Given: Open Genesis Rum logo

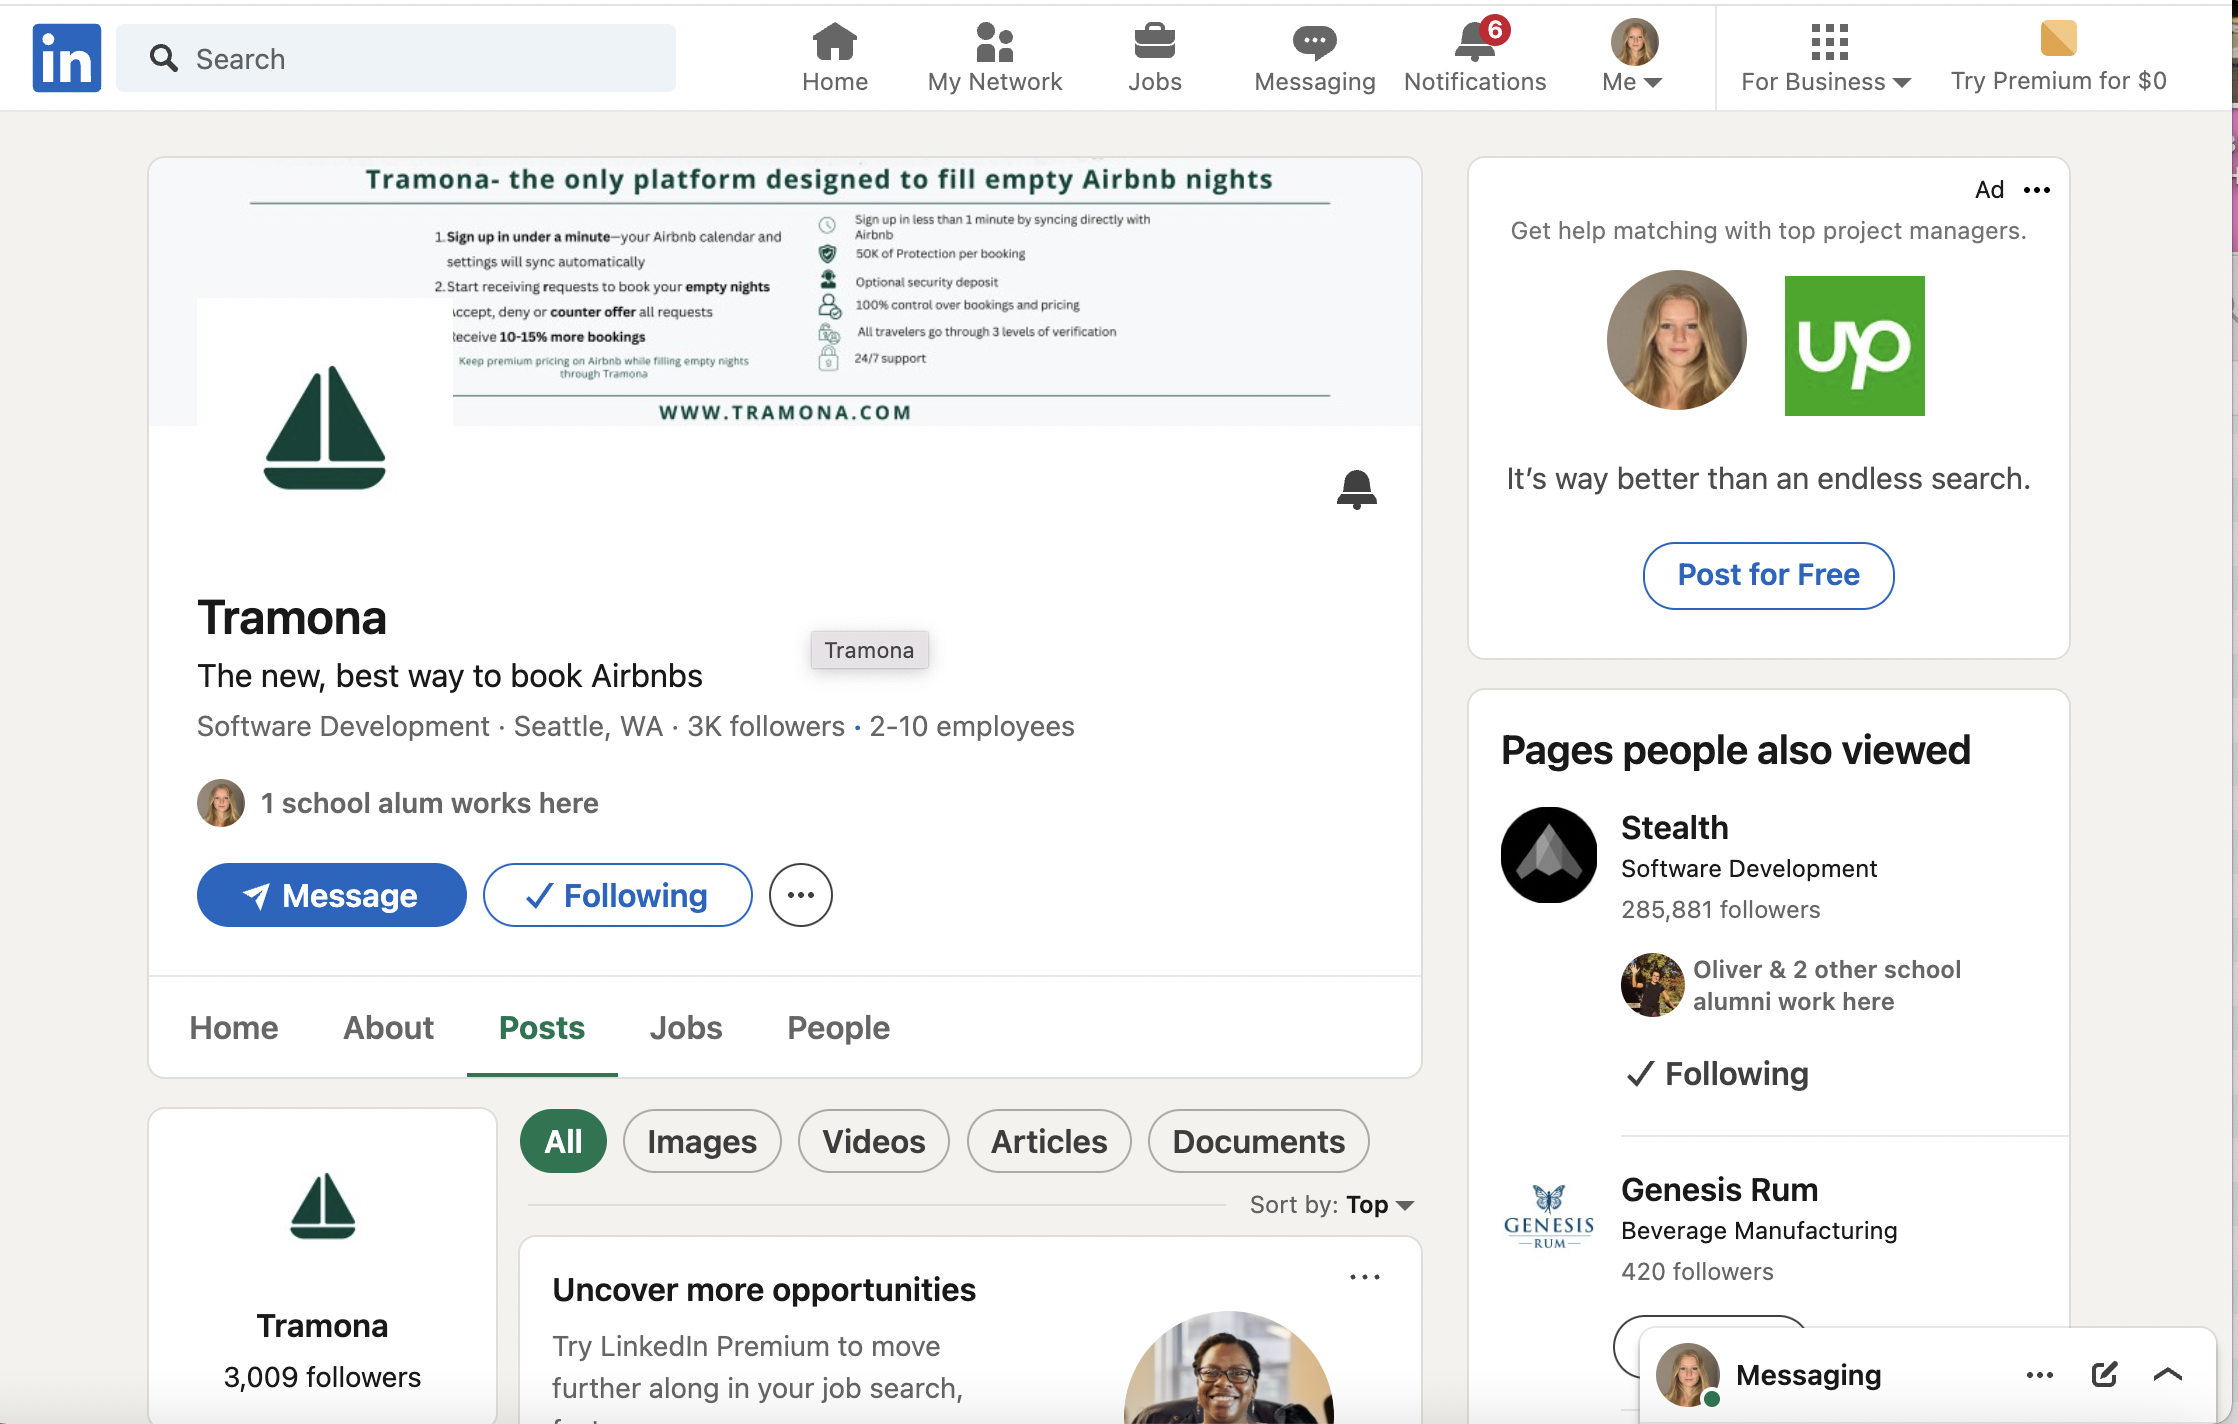Looking at the screenshot, I should [1549, 1217].
